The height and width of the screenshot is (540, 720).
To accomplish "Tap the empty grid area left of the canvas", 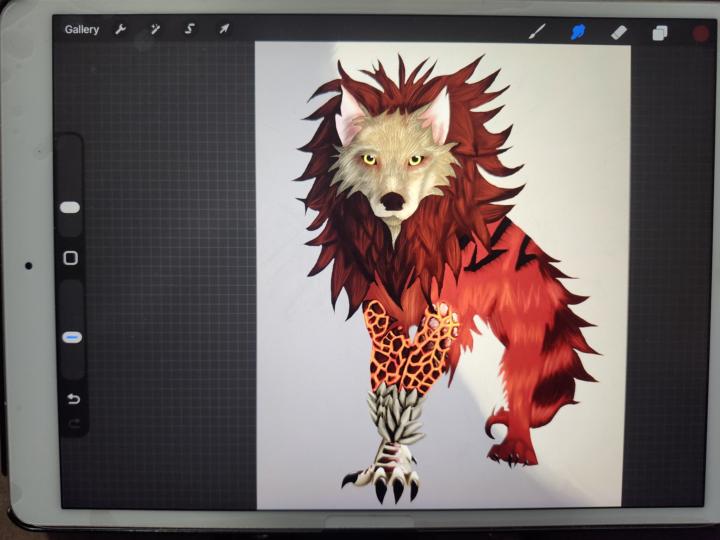I will coord(170,300).
